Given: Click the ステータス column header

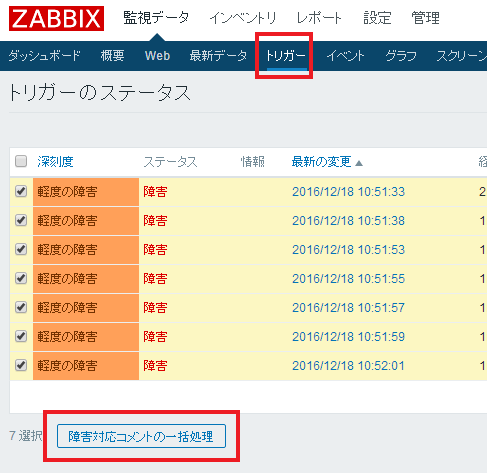Looking at the screenshot, I should (170, 162).
